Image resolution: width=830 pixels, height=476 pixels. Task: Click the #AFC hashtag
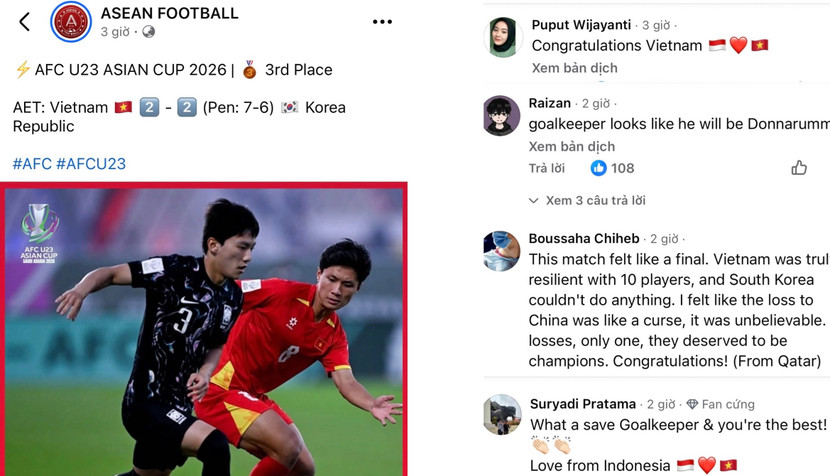(x=32, y=164)
